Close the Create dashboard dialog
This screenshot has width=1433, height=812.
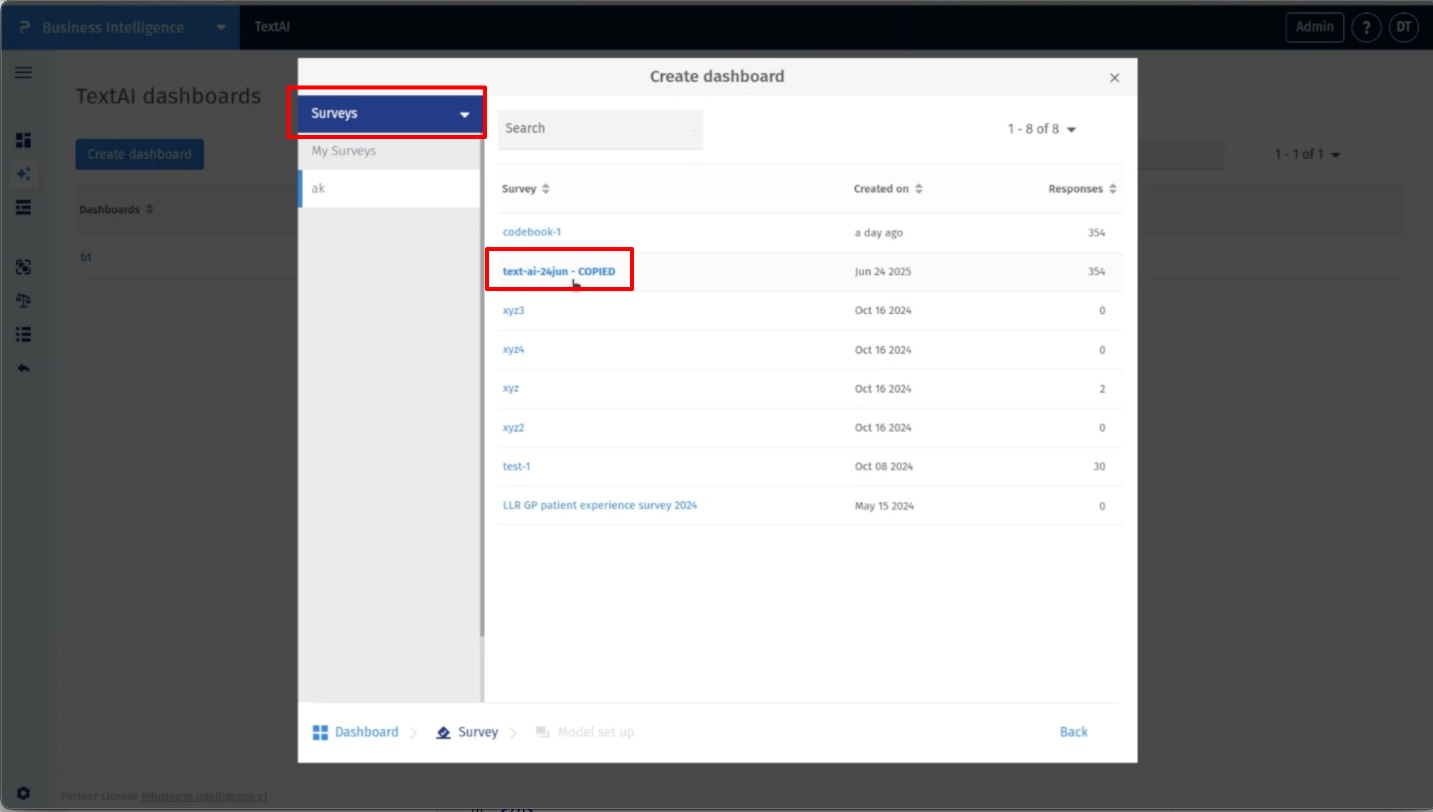[x=1115, y=78]
